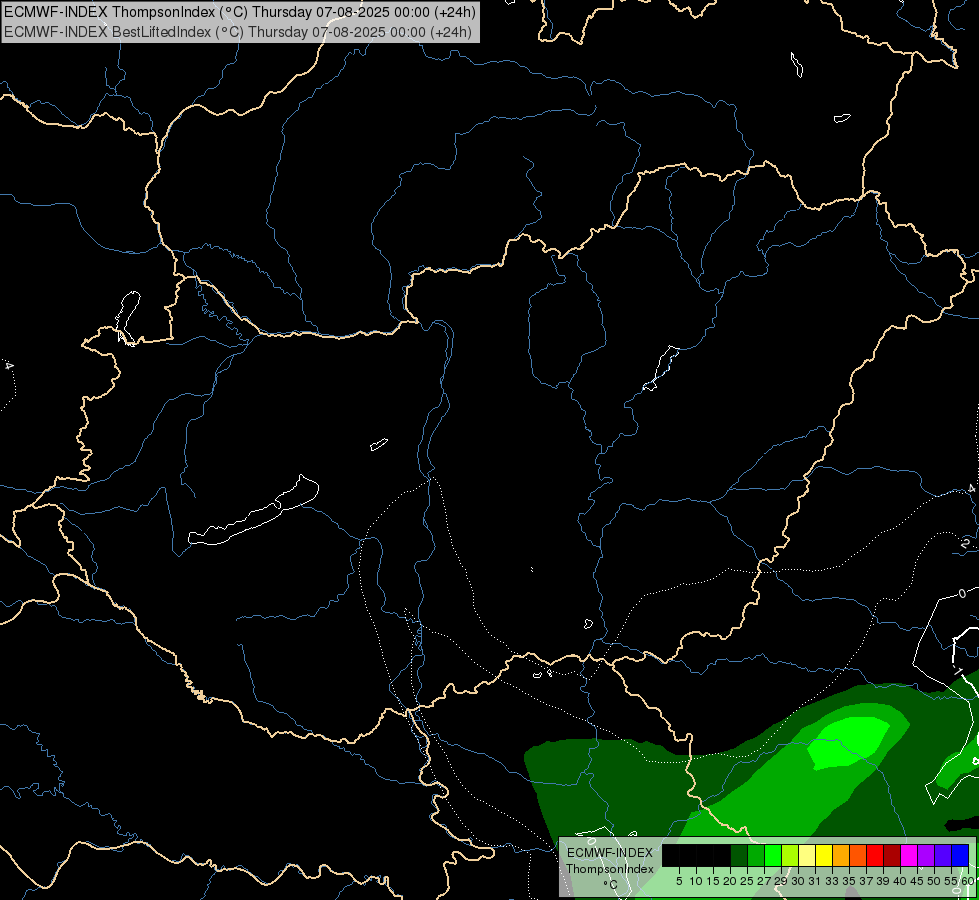This screenshot has height=900, width=979.
Task: Select the bright green 27–29 legend swatch
Action: 773,855
